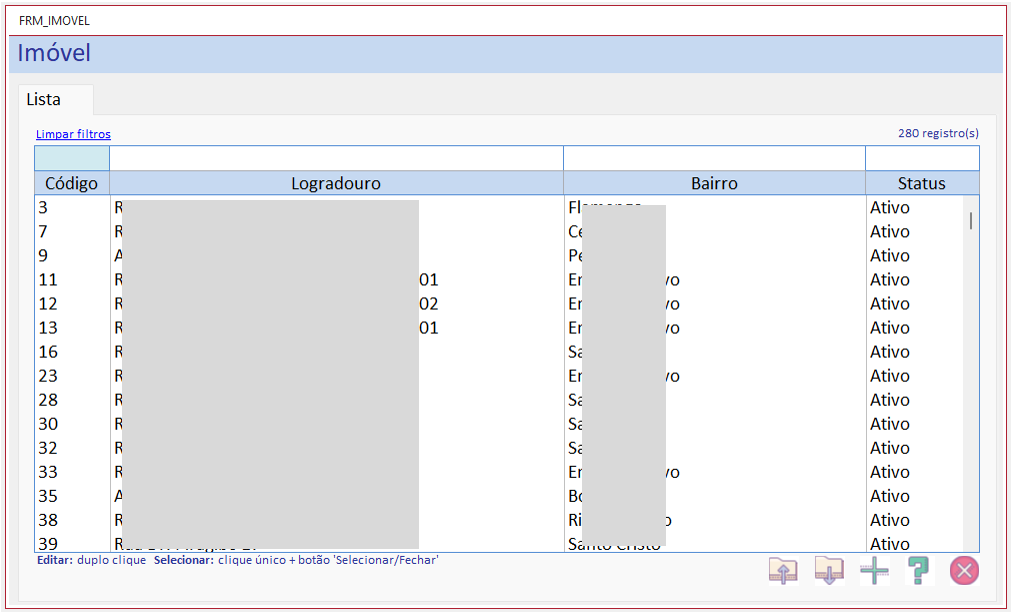Select the row with code 16
The width and height of the screenshot is (1011, 613).
click(499, 352)
